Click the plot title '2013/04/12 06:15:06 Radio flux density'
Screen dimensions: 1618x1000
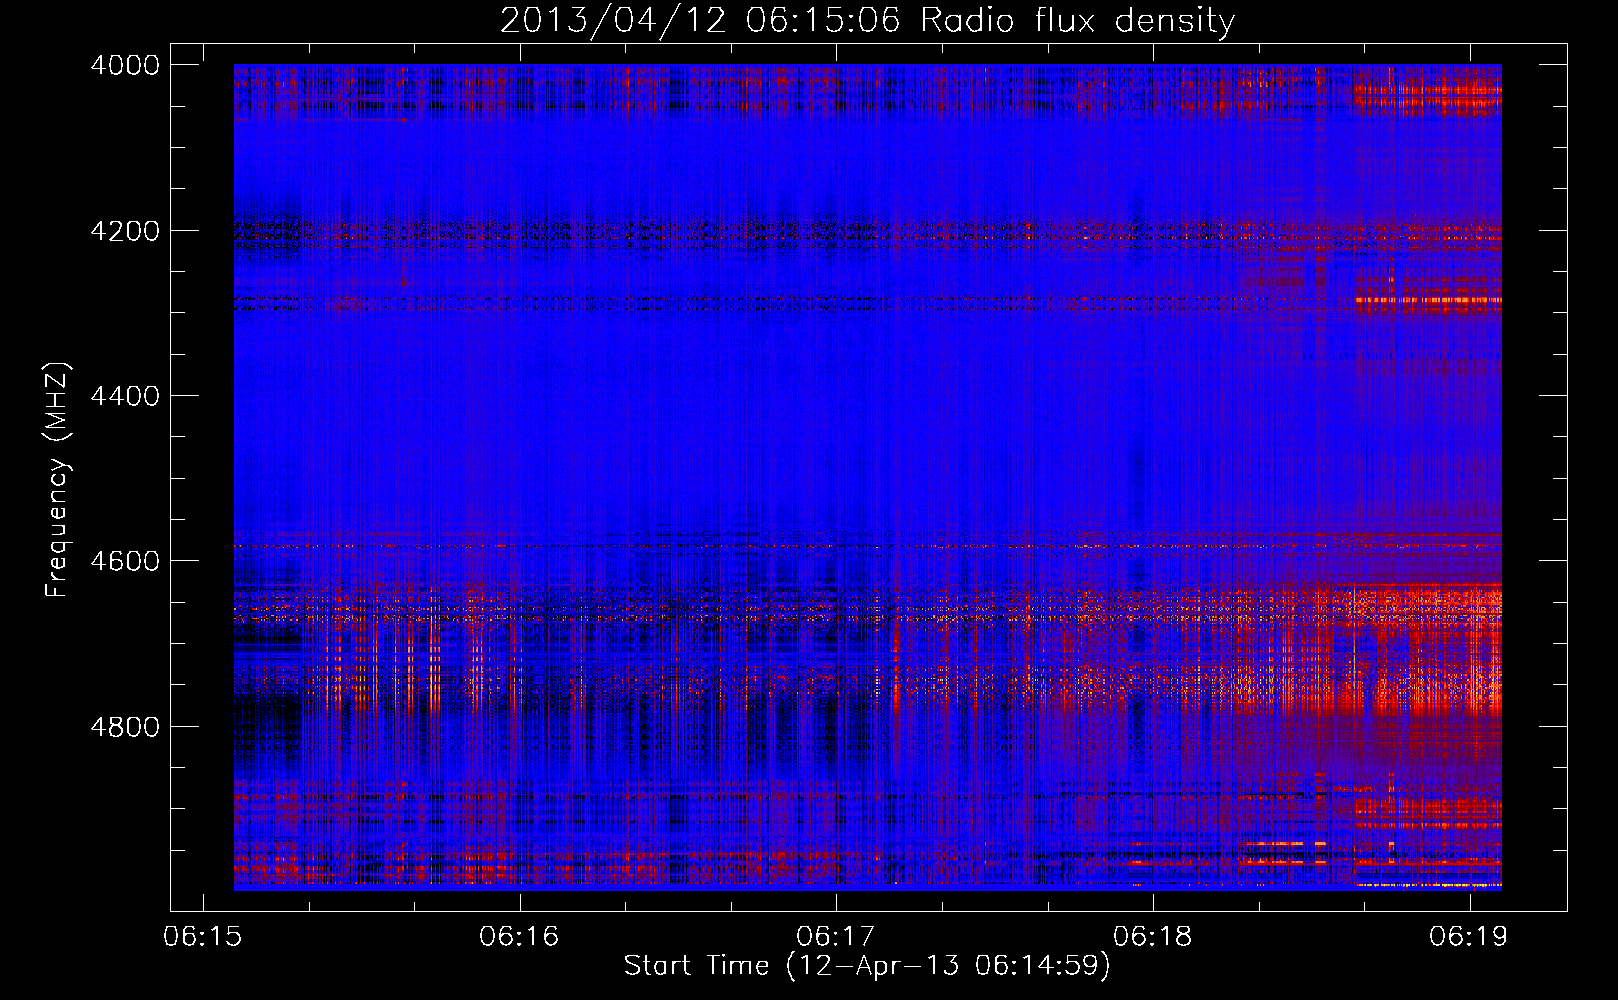[x=867, y=20]
